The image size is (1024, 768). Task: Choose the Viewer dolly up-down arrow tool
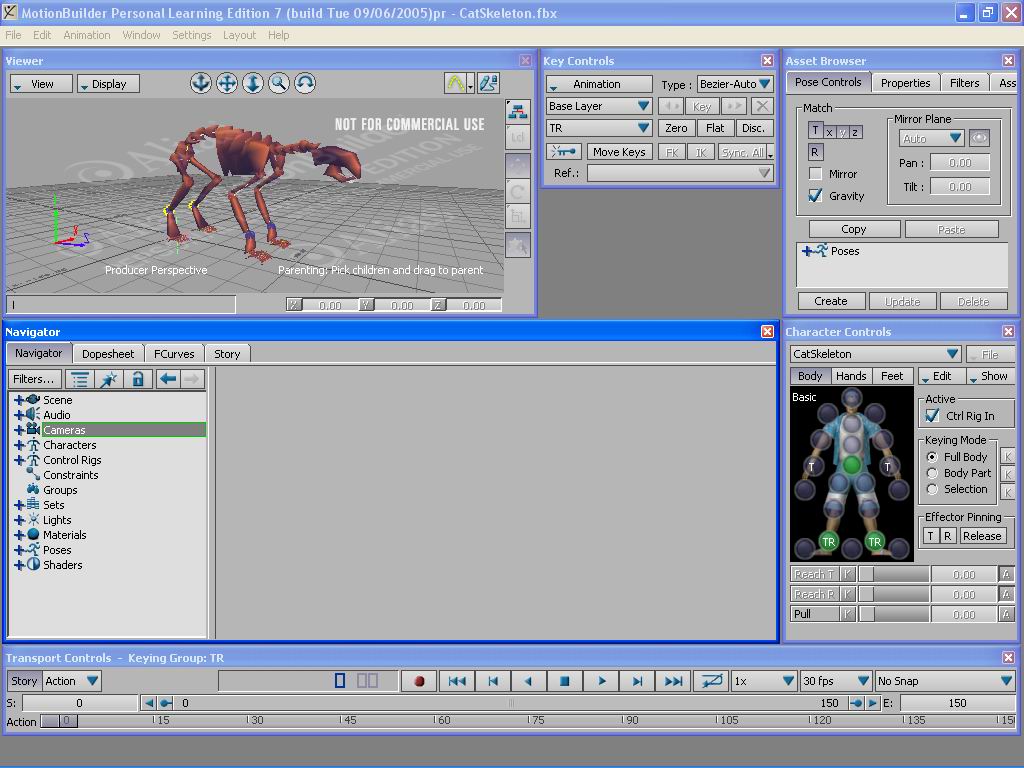click(253, 83)
